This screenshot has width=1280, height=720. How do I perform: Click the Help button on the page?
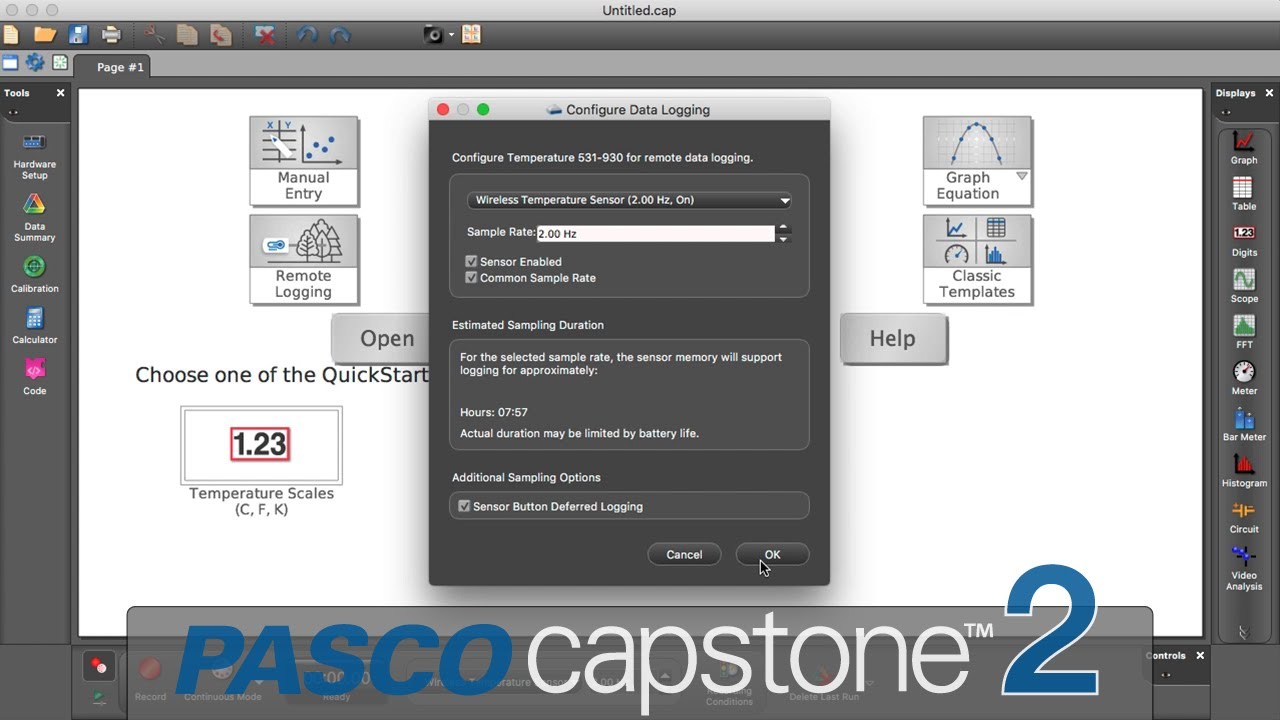(x=892, y=339)
